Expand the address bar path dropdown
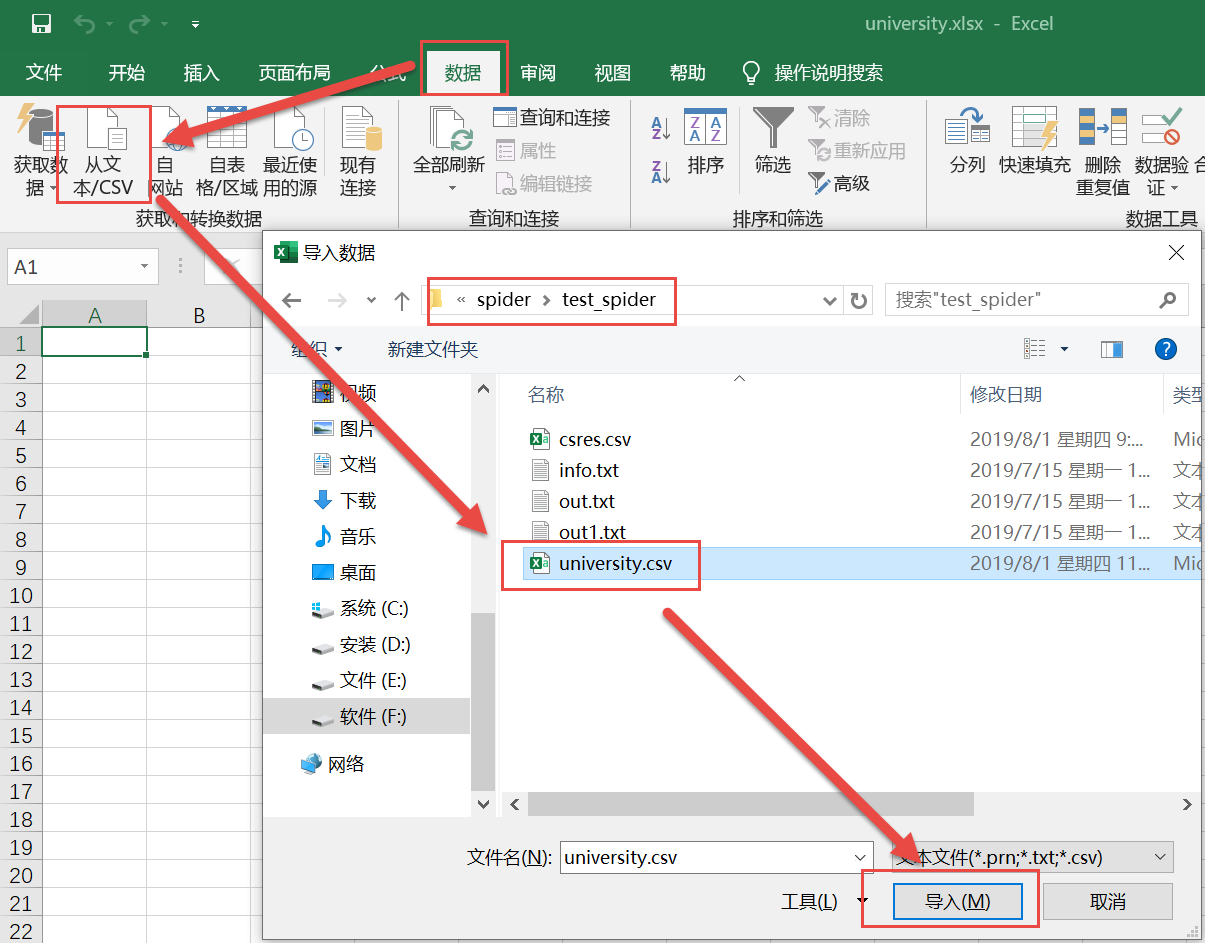 pyautogui.click(x=829, y=300)
